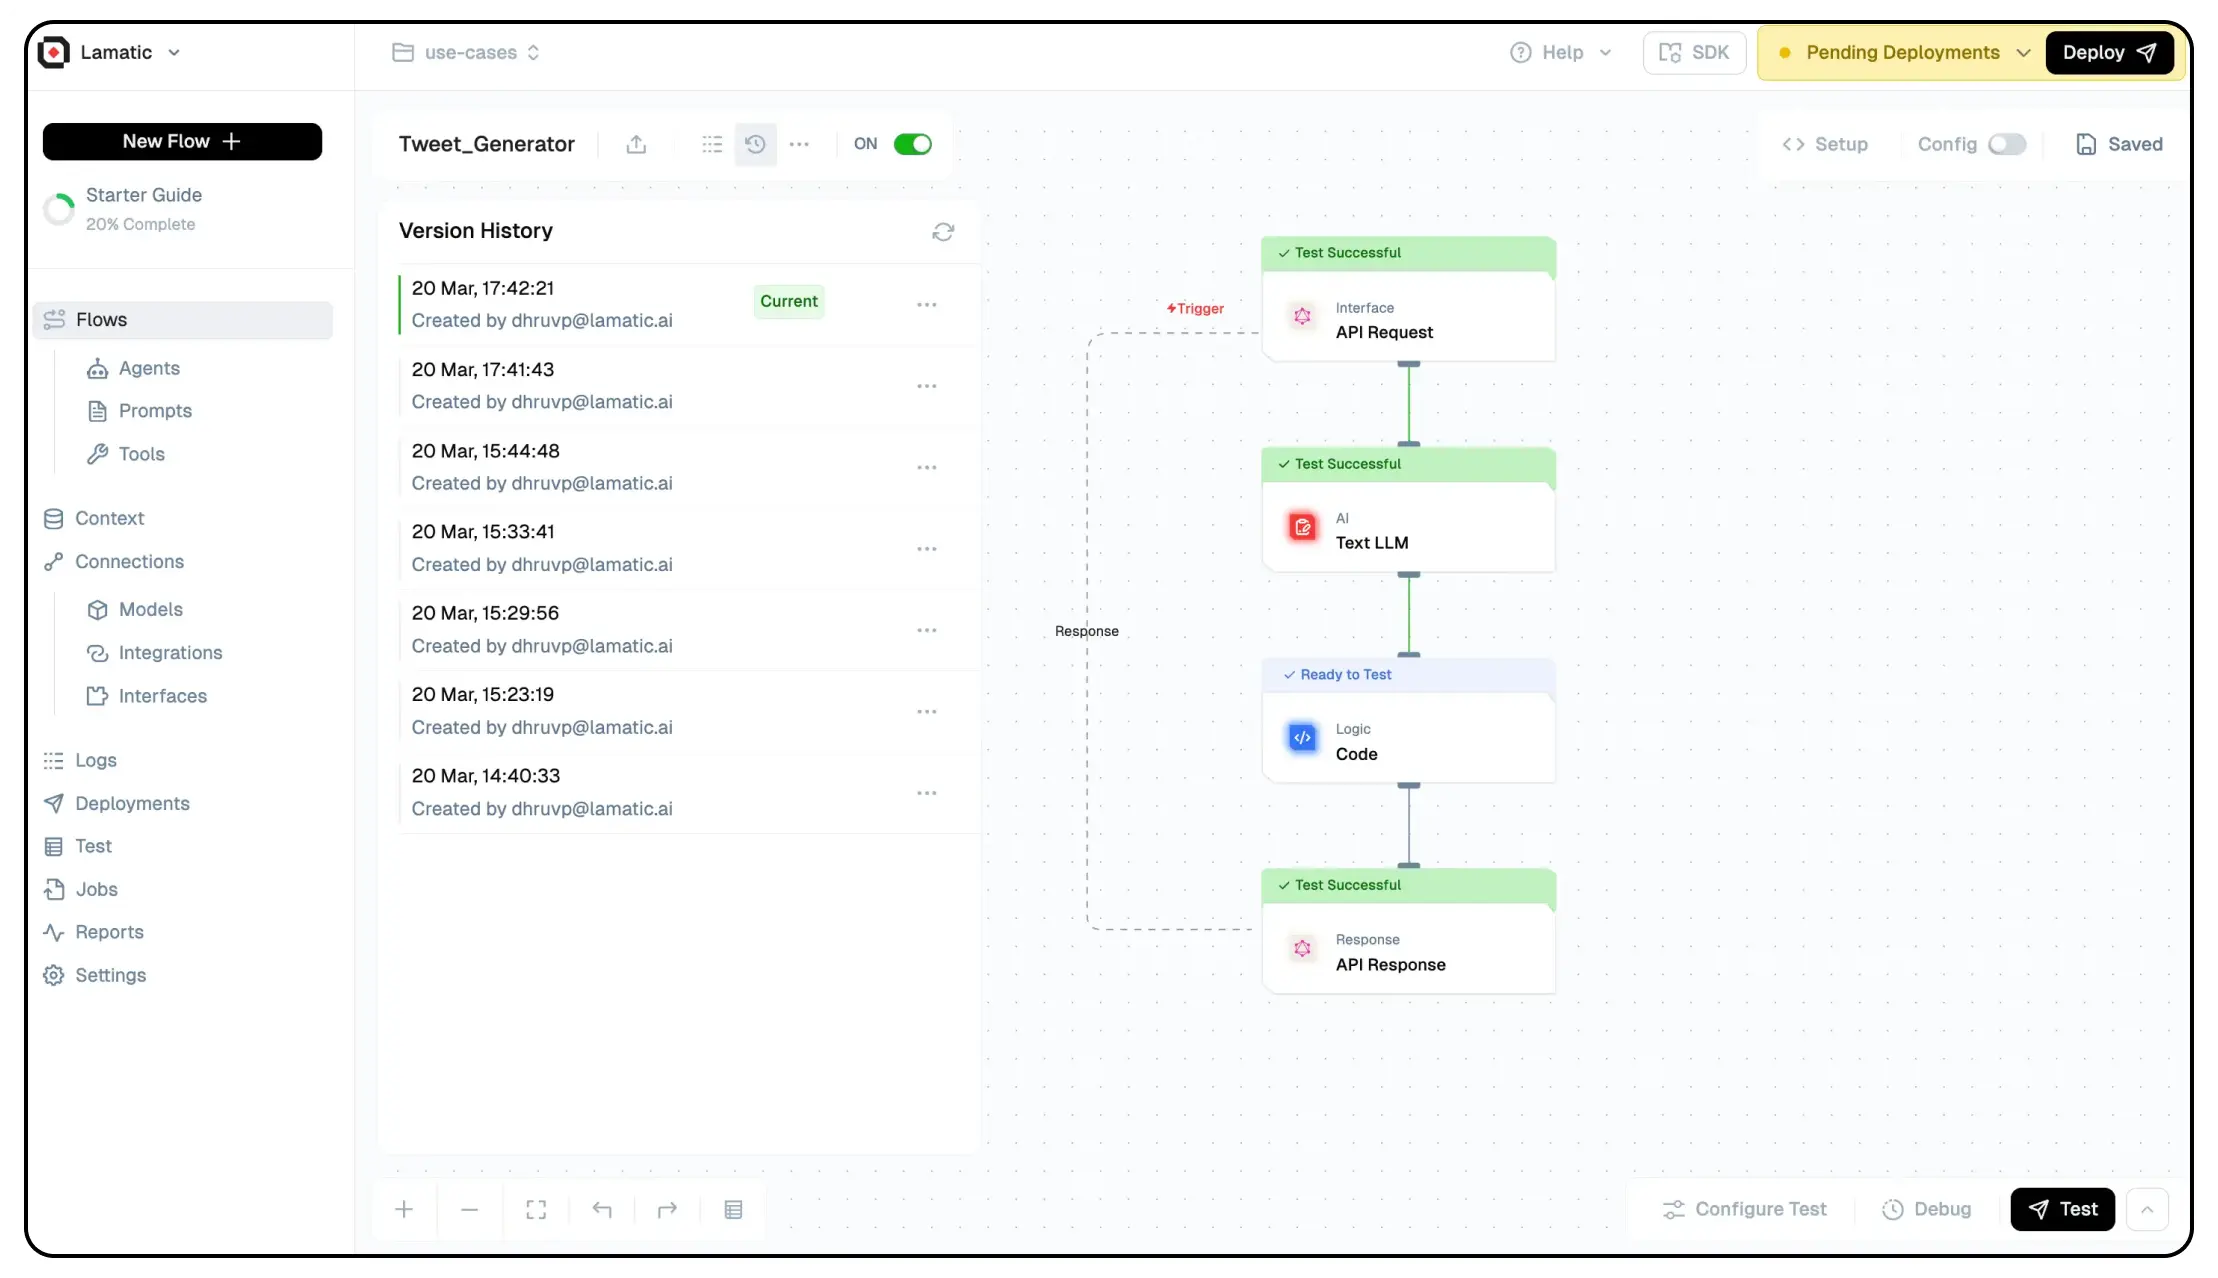Click the Starter Guide progress circle
The height and width of the screenshot is (1278, 2218).
[59, 209]
